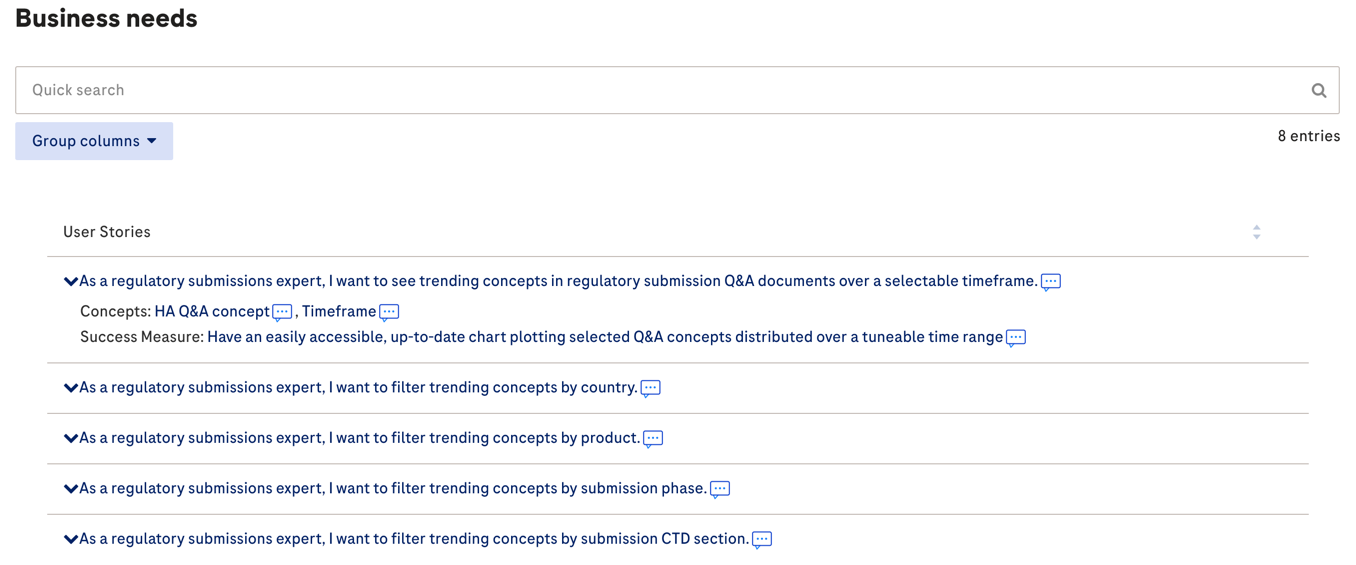Open comment icon on filter by product story
The width and height of the screenshot is (1356, 565).
pos(653,439)
